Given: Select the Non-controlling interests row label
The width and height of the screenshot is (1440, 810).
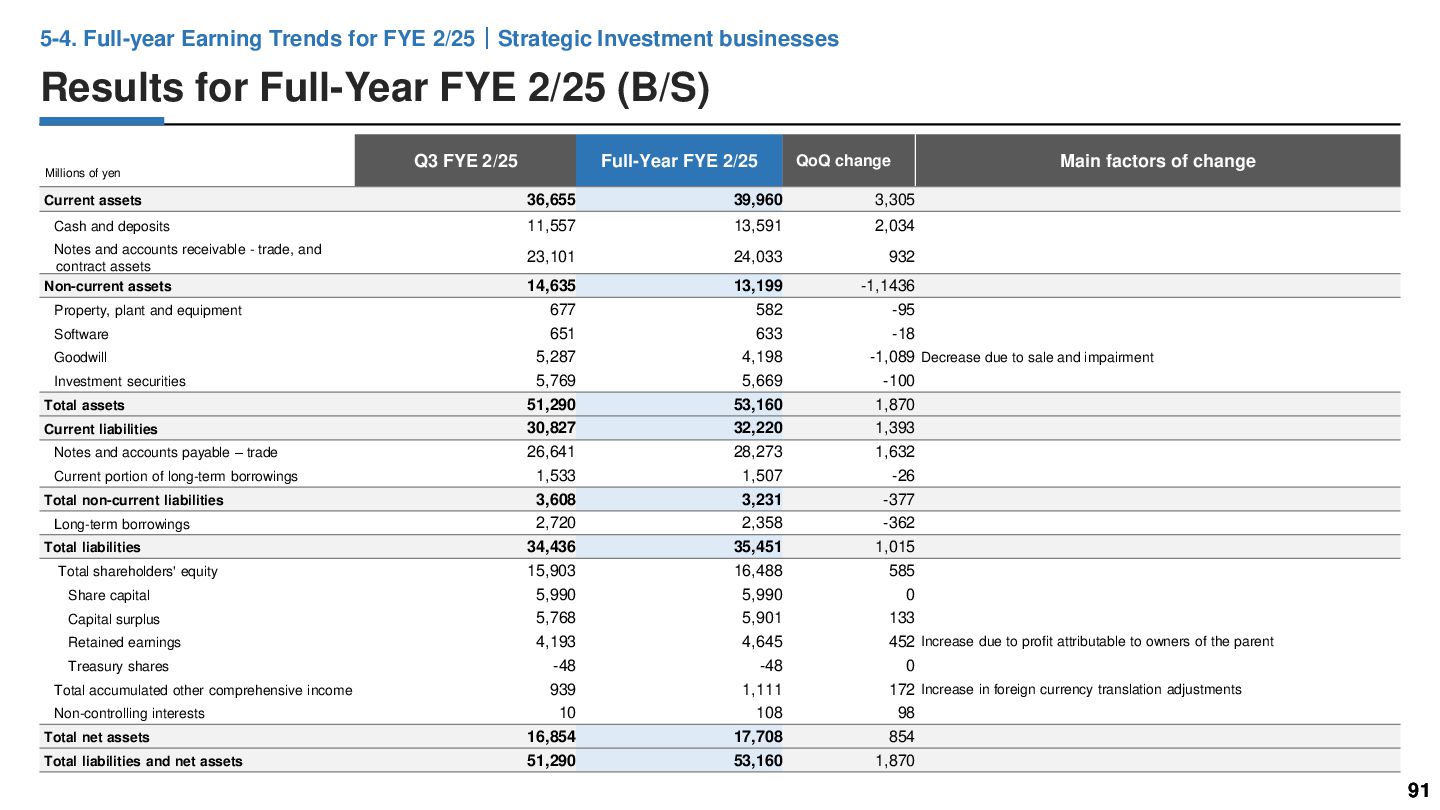Looking at the screenshot, I should coord(129,713).
